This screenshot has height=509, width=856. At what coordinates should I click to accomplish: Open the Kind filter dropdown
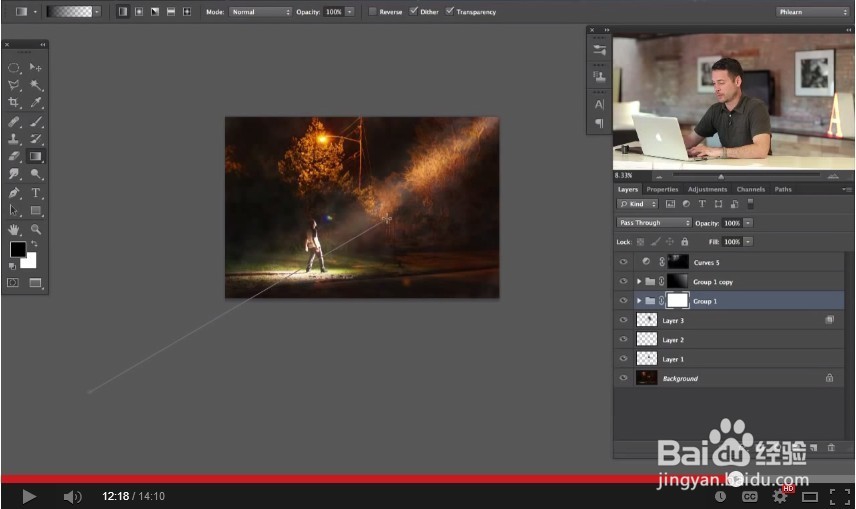[x=637, y=204]
